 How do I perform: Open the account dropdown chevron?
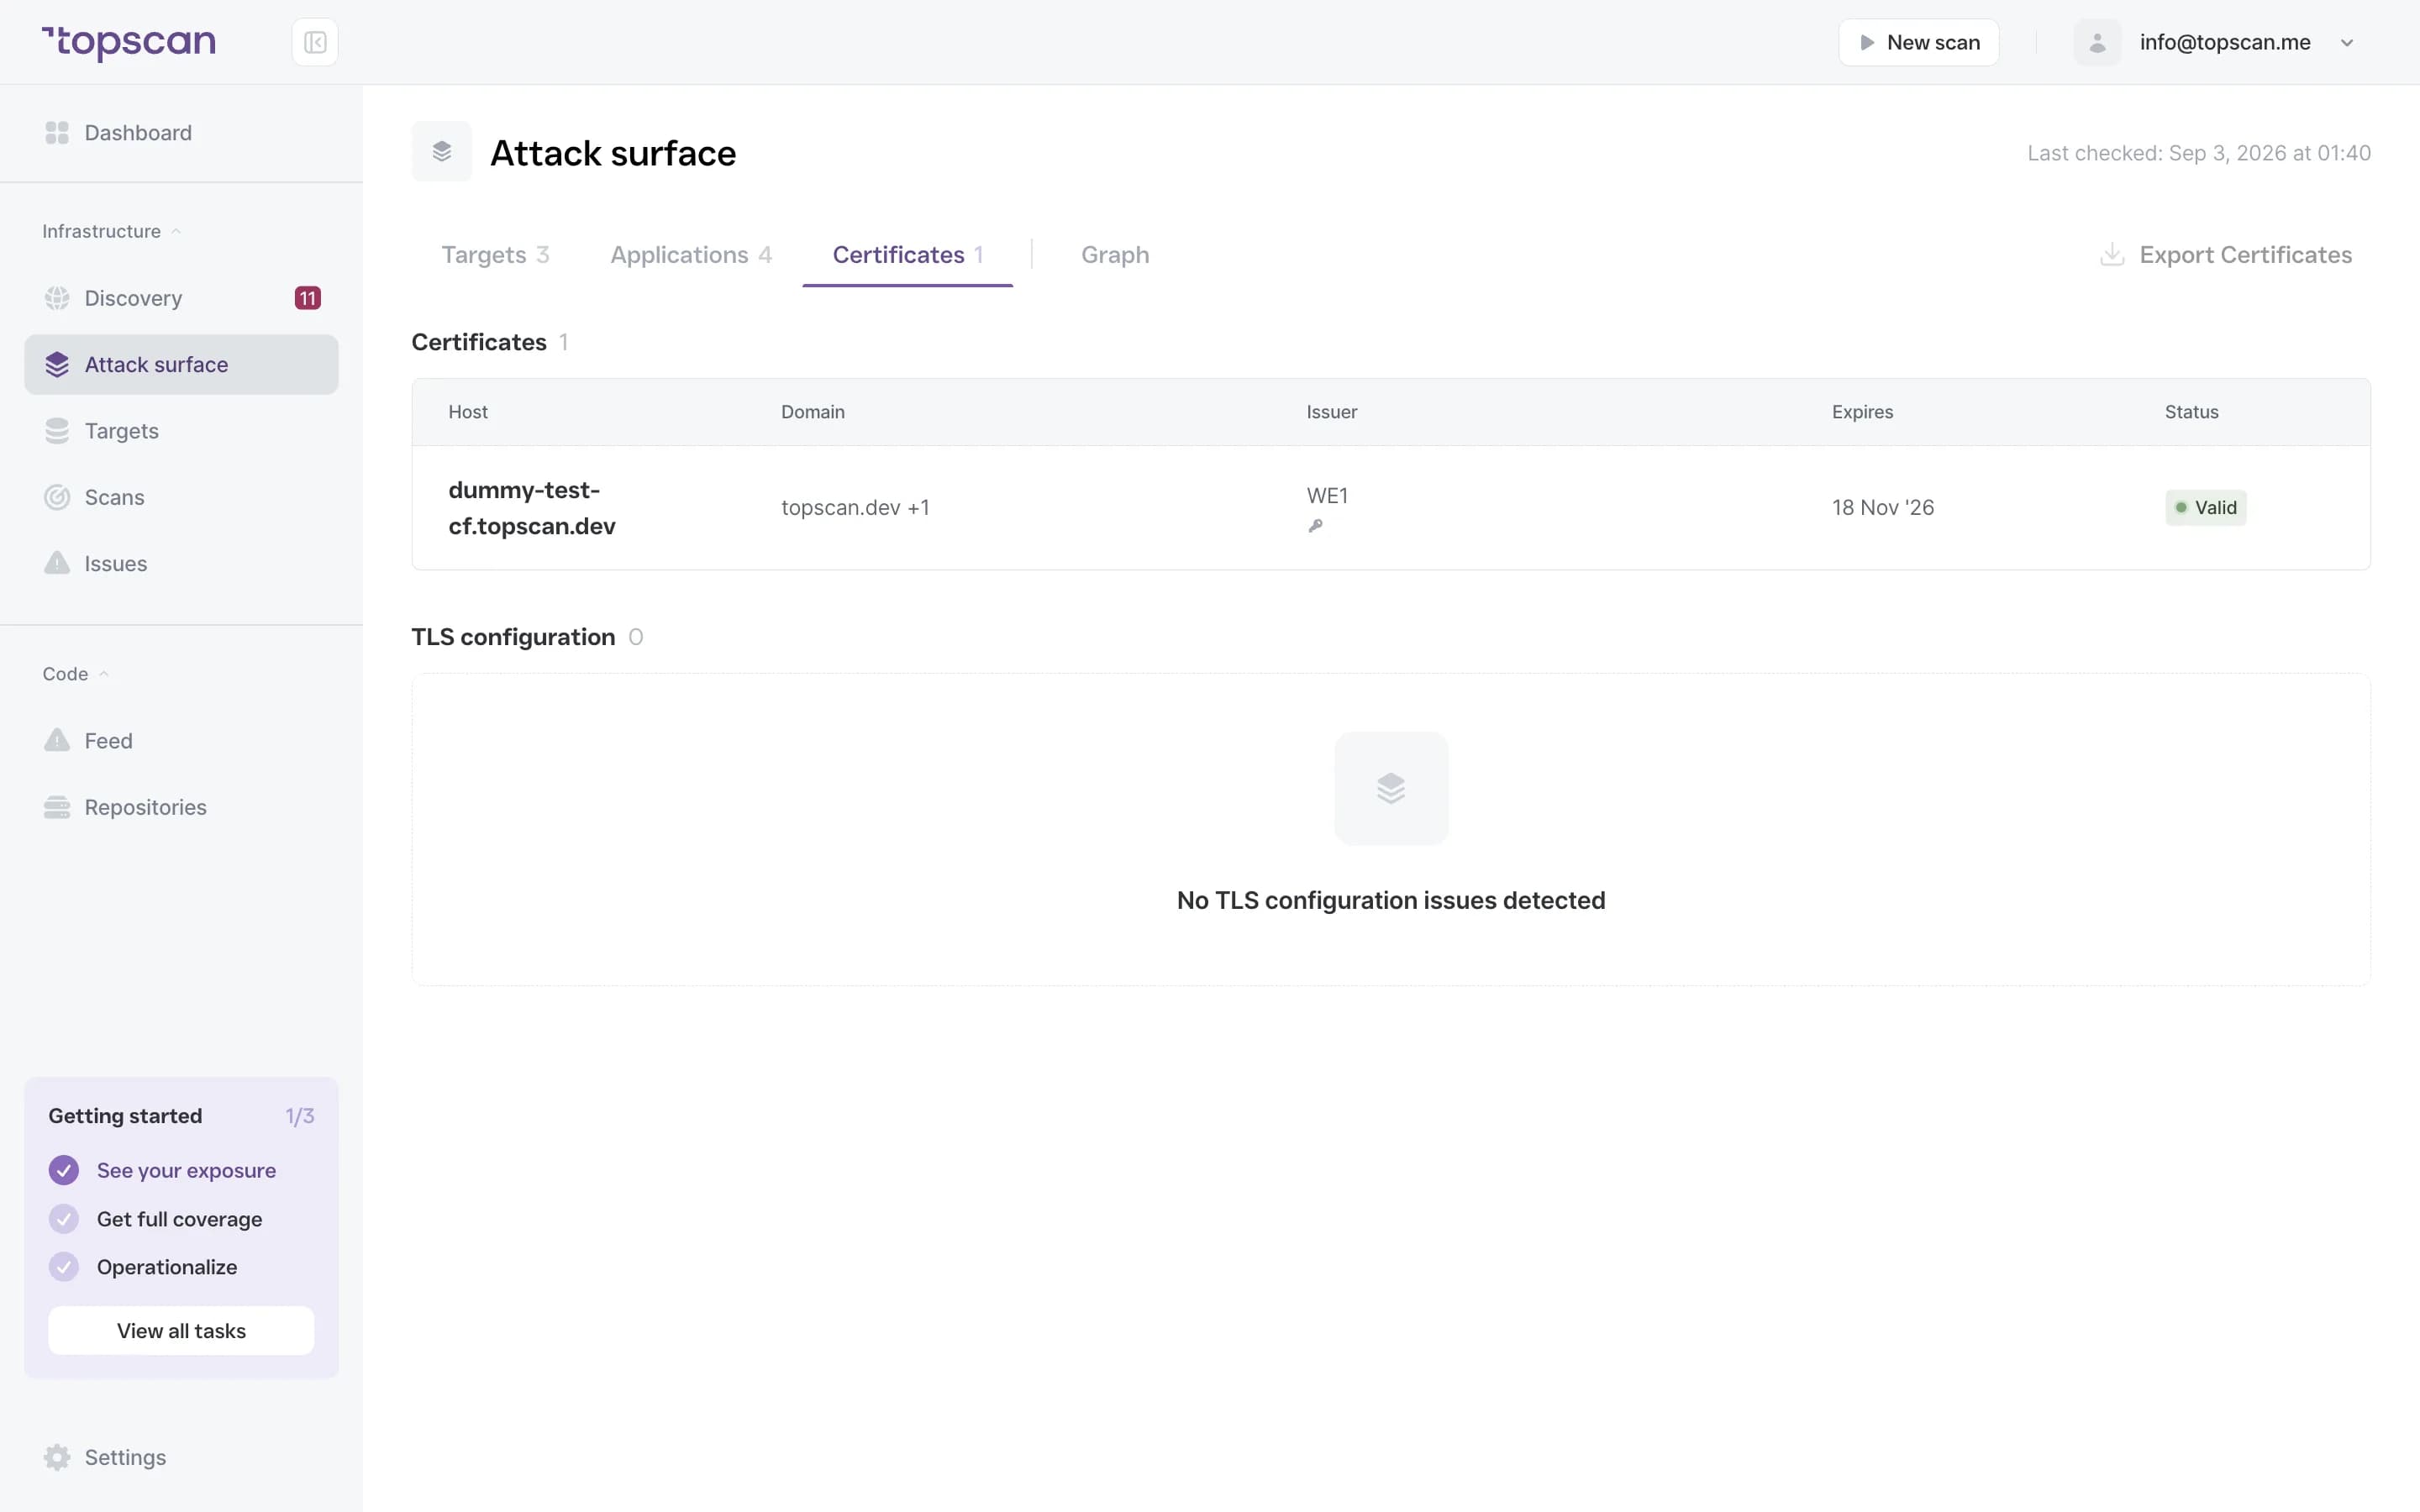click(x=2347, y=42)
